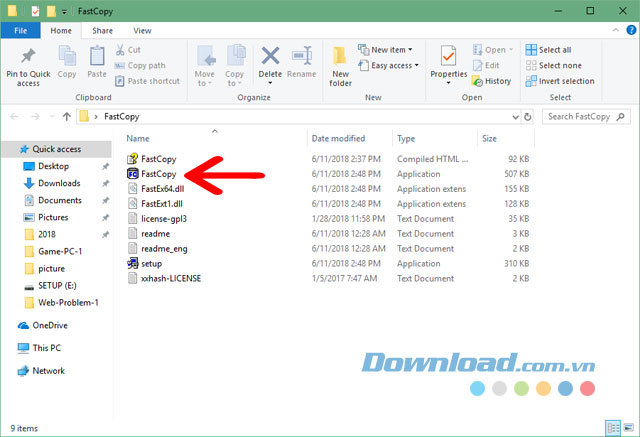Select the FastCopy application file
This screenshot has height=437, width=640.
tap(158, 174)
